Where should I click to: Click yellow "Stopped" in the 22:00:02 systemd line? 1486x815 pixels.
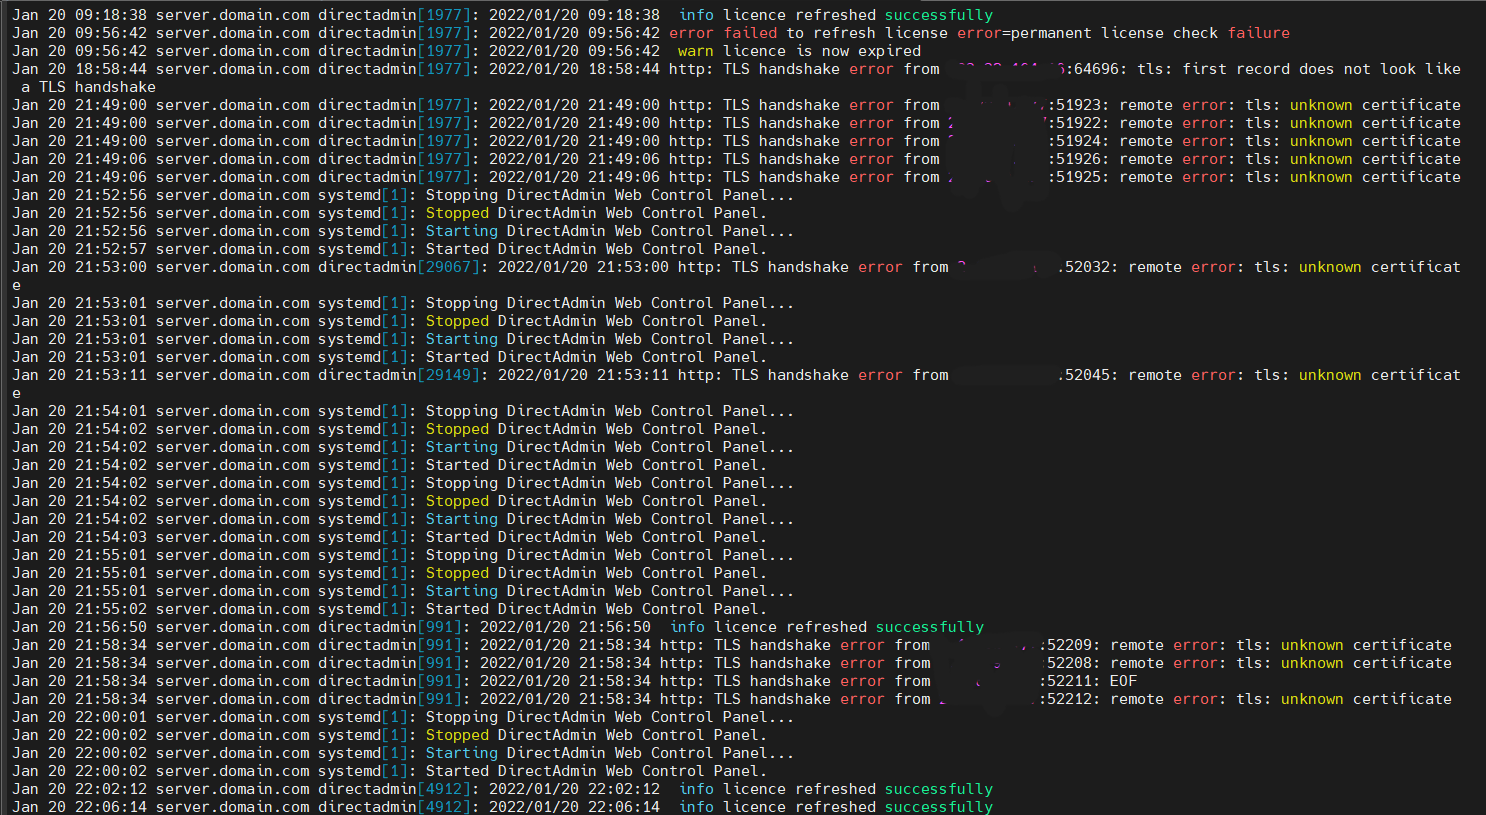coord(457,735)
